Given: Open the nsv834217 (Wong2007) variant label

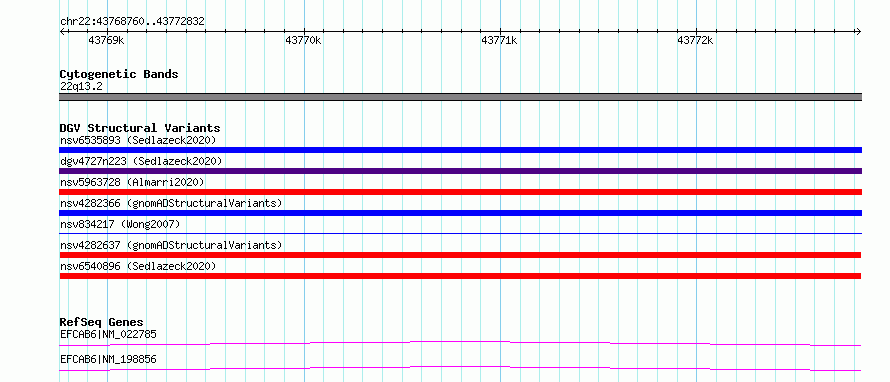Looking at the screenshot, I should point(120,224).
